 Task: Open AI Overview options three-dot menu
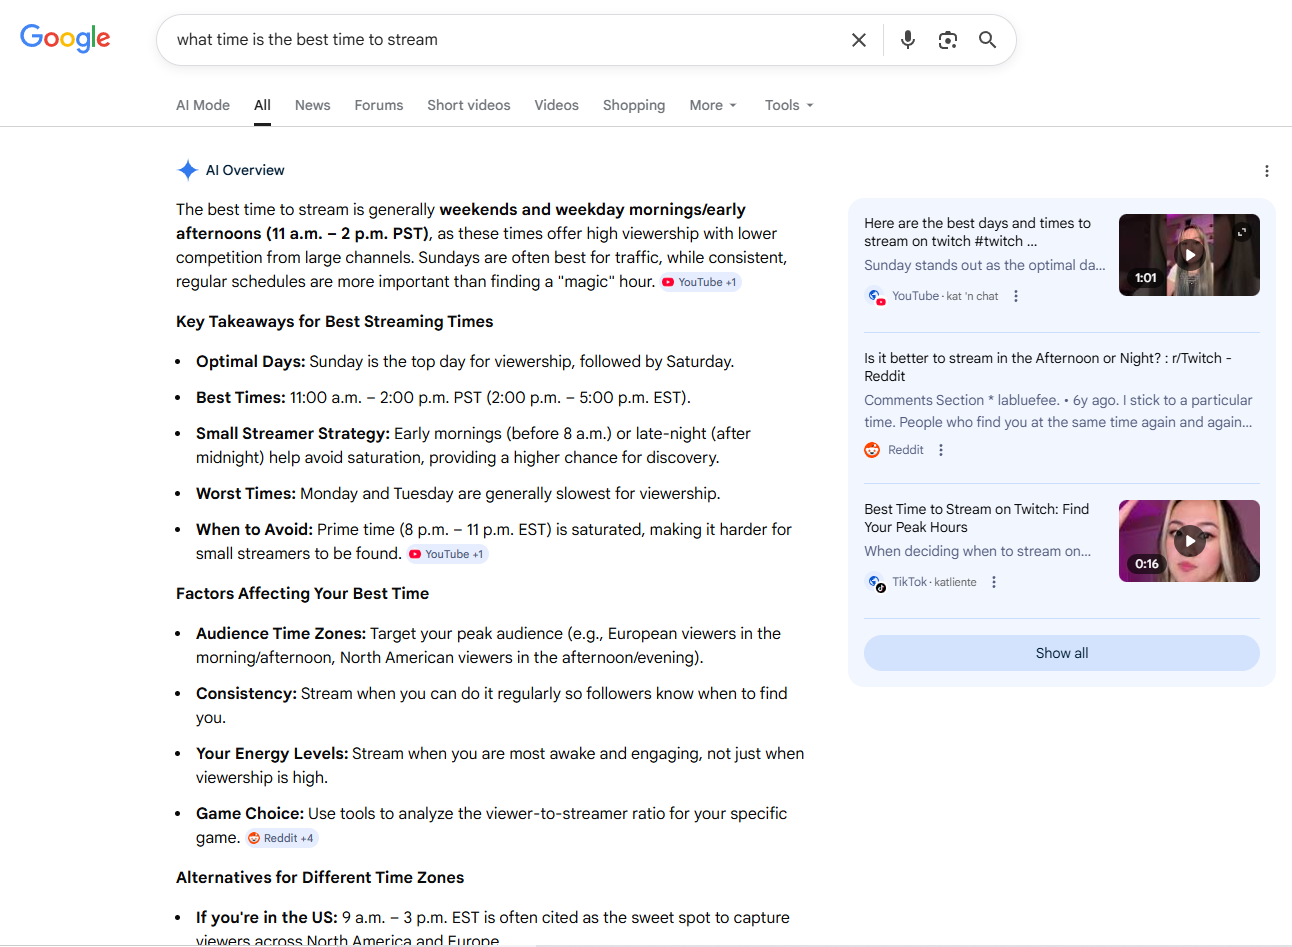(1266, 171)
